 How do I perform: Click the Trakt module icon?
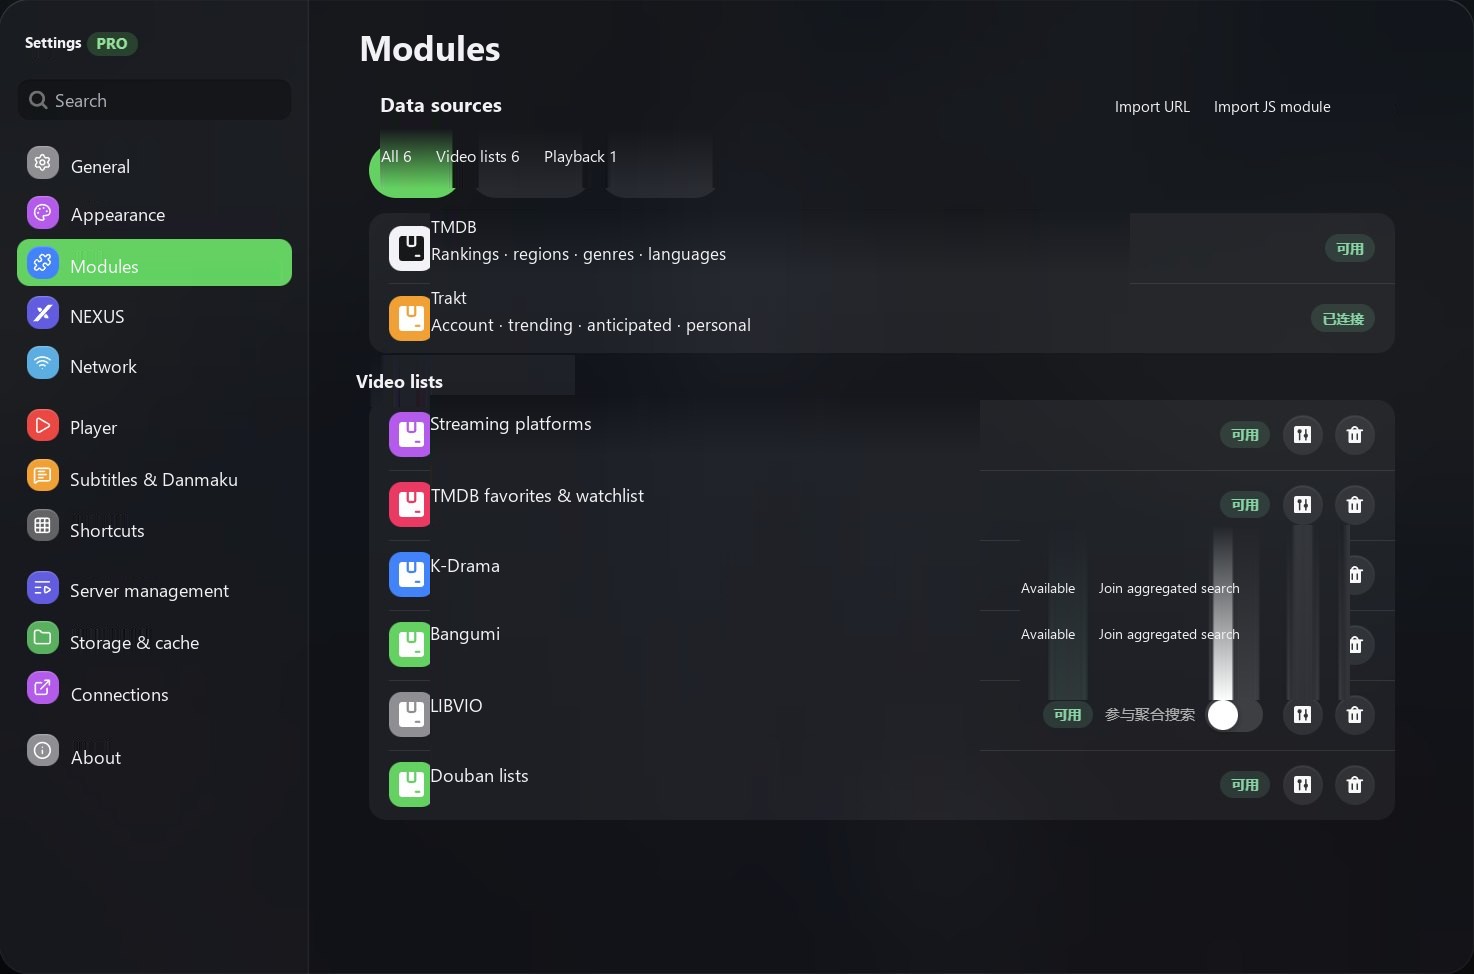click(x=410, y=319)
